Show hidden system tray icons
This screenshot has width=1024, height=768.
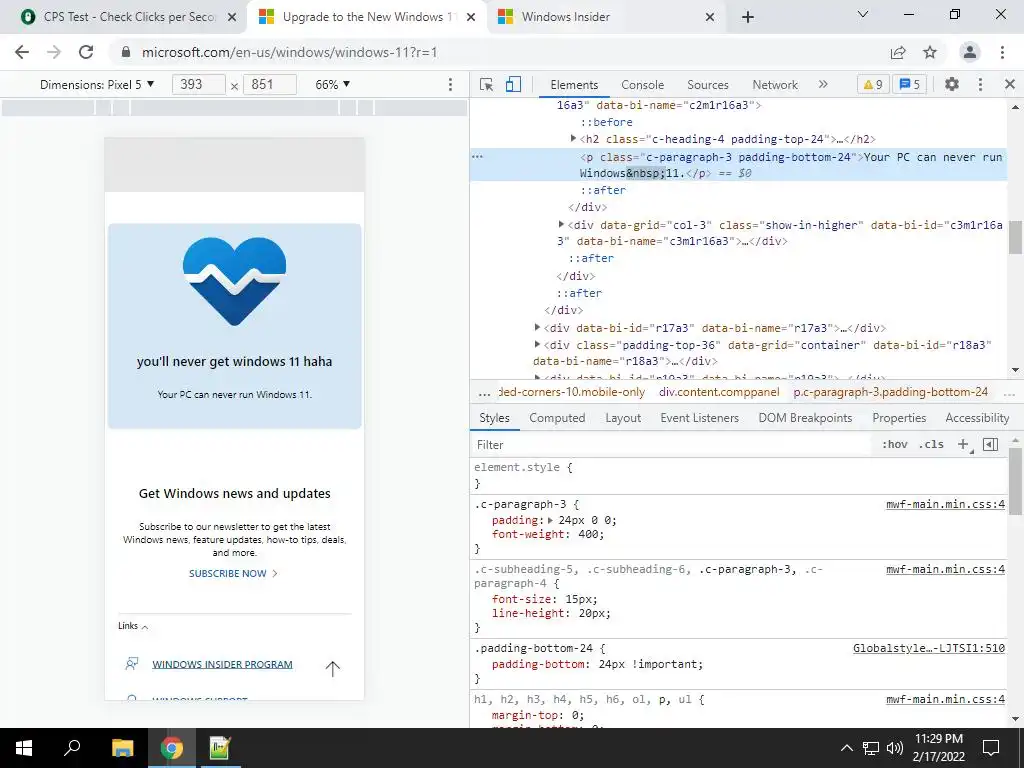(x=846, y=748)
